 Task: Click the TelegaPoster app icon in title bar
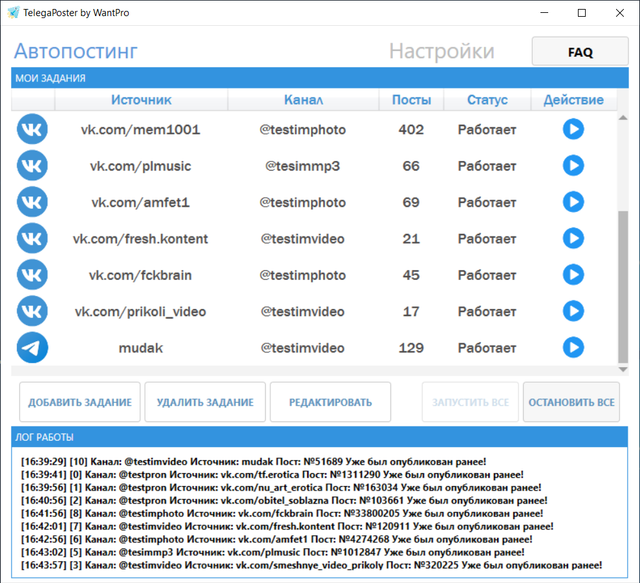click(x=13, y=13)
